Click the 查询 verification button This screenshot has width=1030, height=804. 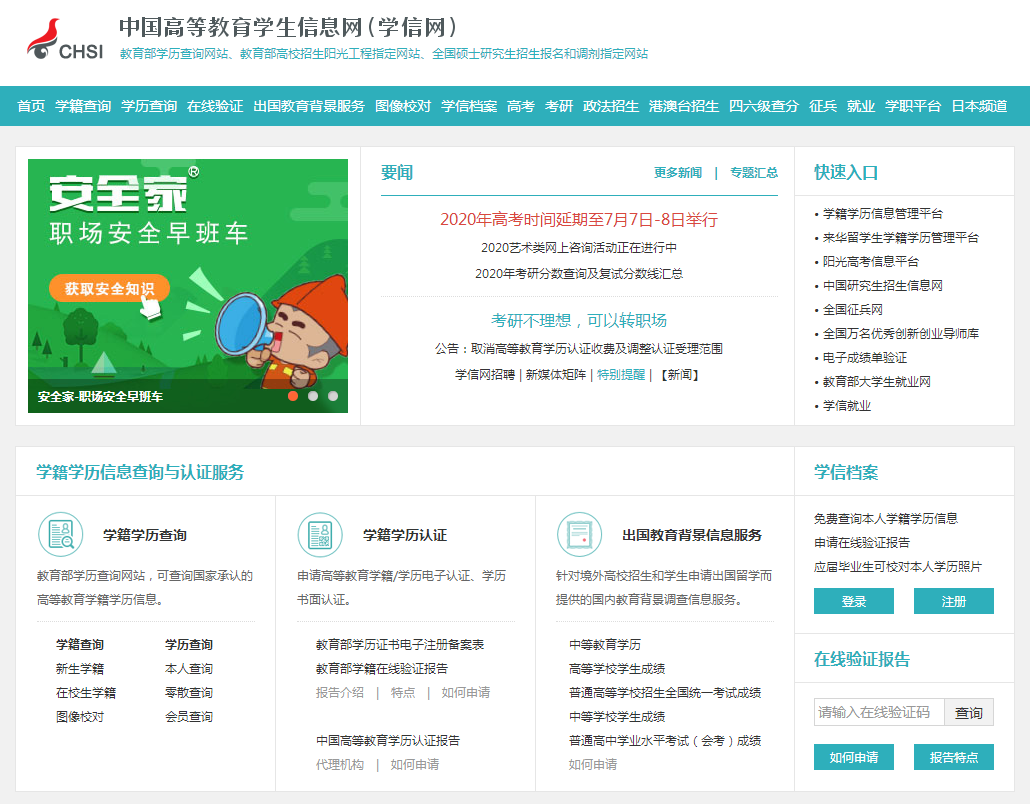(x=968, y=711)
